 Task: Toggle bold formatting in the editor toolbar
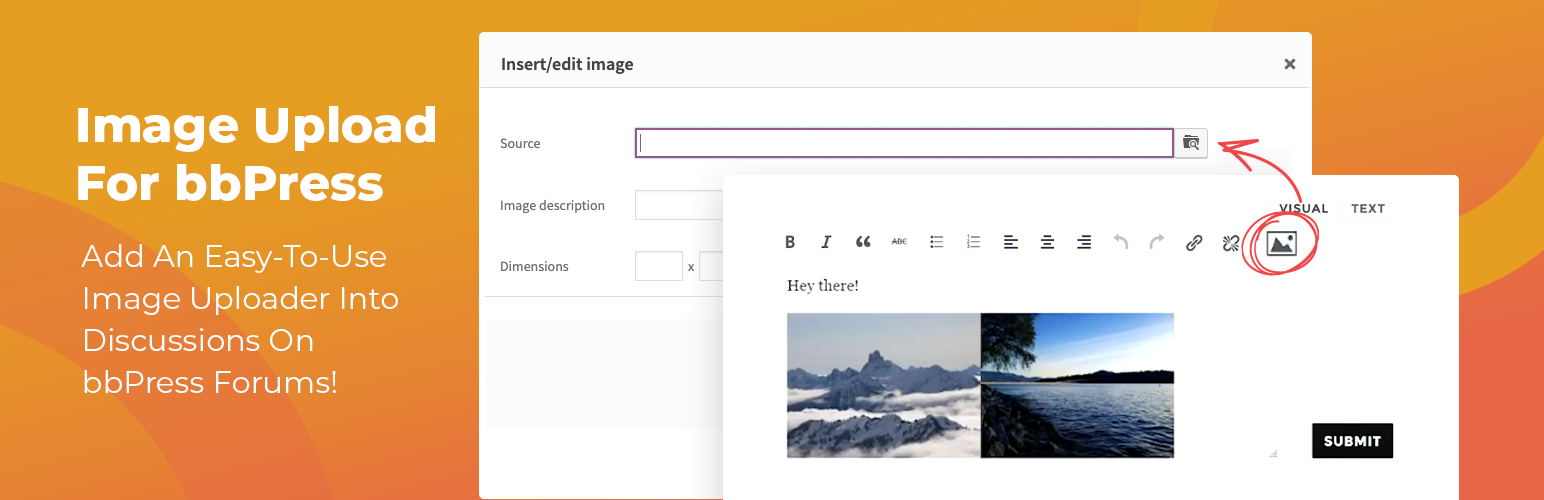790,242
